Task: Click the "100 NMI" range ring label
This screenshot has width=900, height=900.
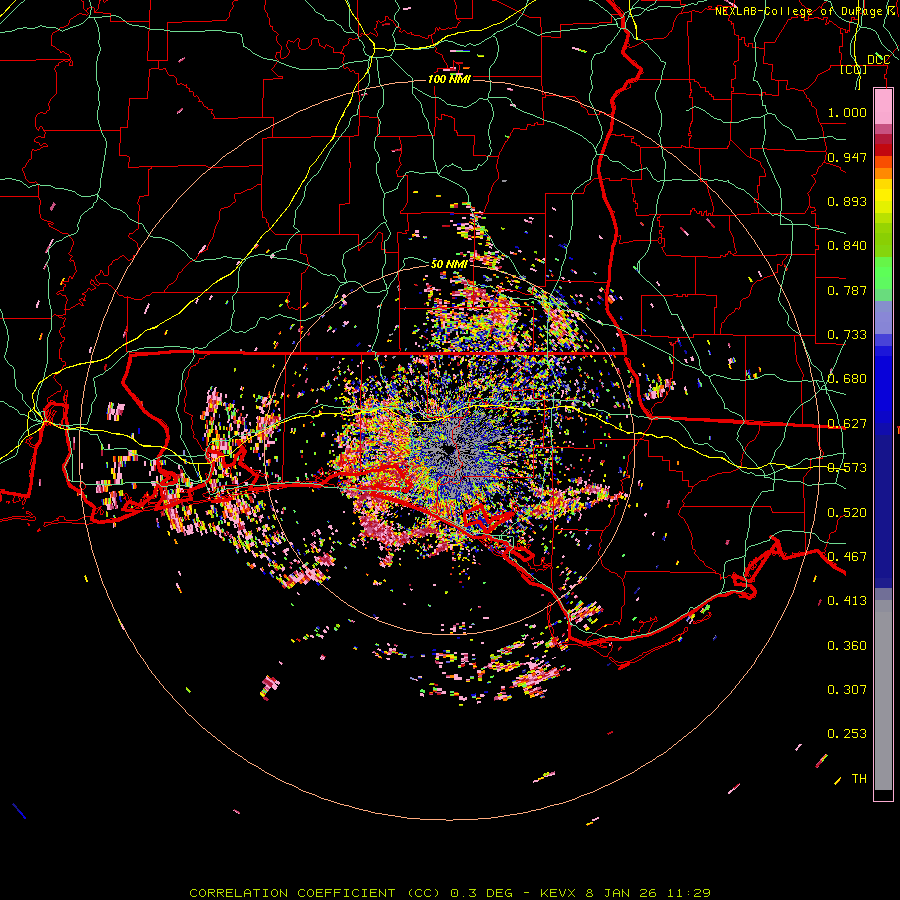Action: click(449, 79)
